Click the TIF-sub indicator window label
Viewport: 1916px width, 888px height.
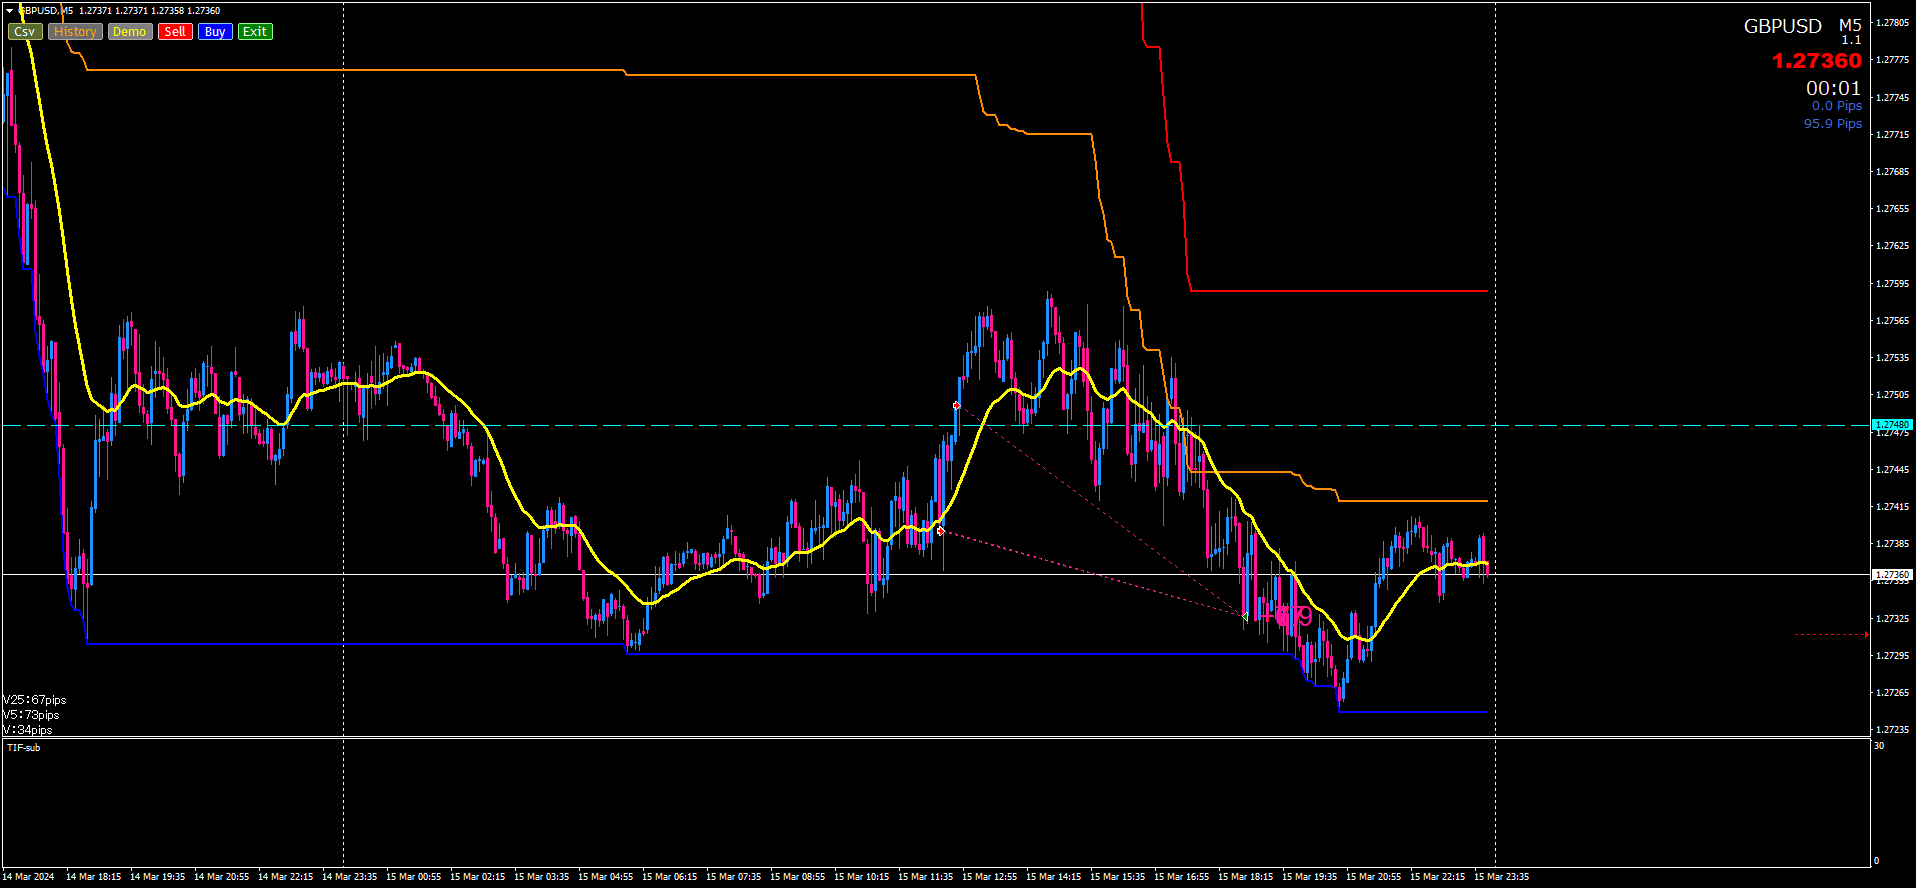[x=24, y=748]
